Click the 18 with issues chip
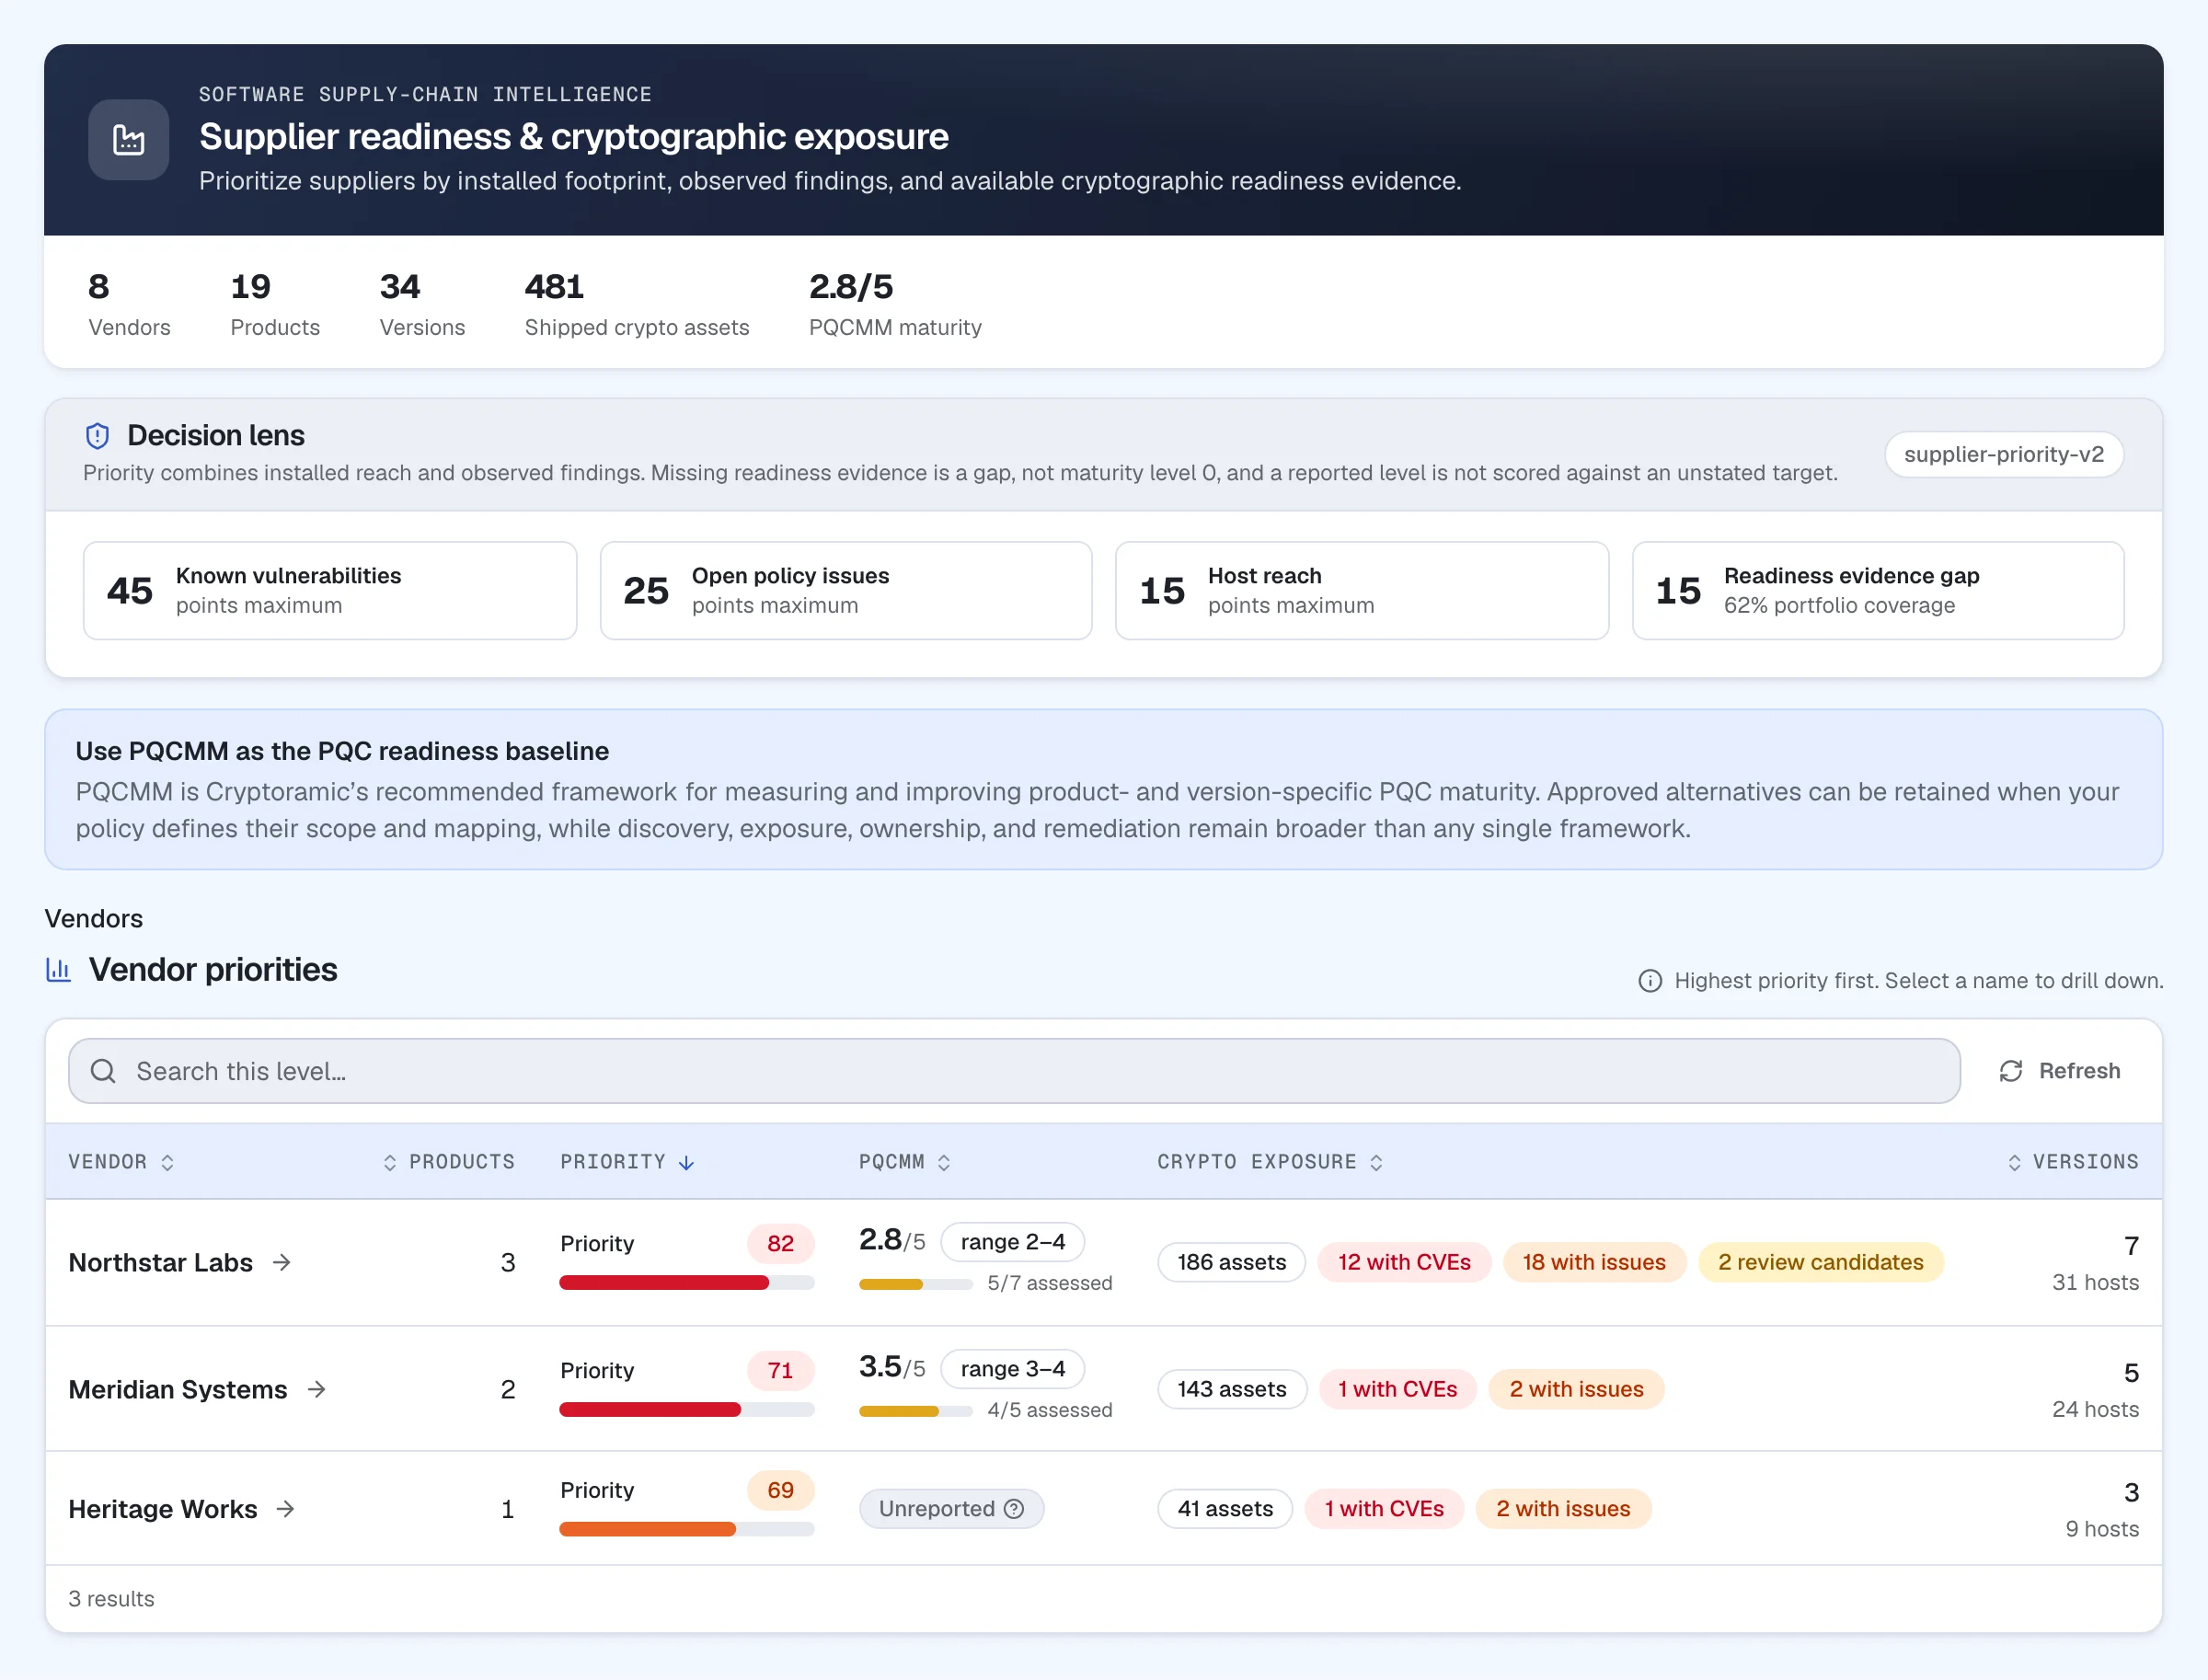2208x1680 pixels. [1594, 1262]
